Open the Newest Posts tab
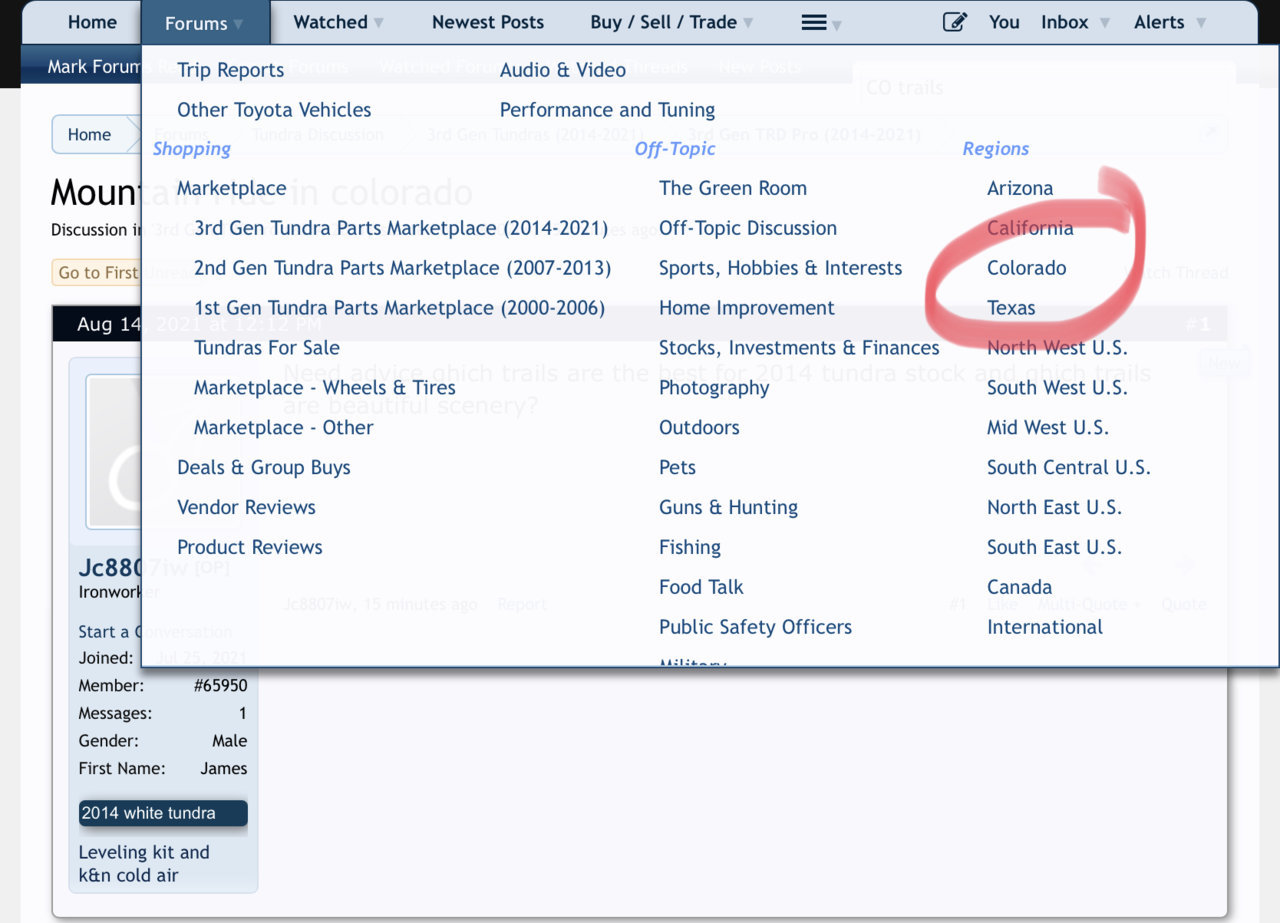 (488, 22)
